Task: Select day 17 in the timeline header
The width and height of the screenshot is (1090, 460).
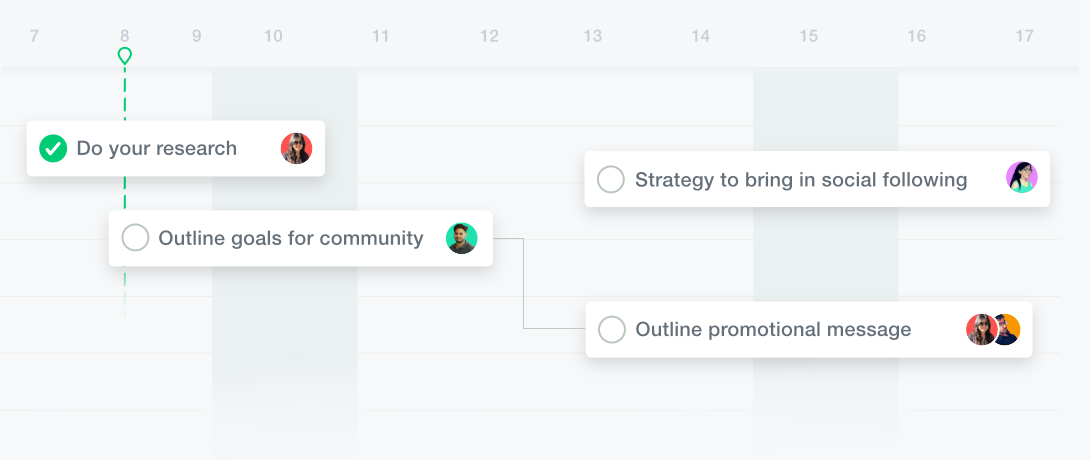Action: (x=1024, y=37)
